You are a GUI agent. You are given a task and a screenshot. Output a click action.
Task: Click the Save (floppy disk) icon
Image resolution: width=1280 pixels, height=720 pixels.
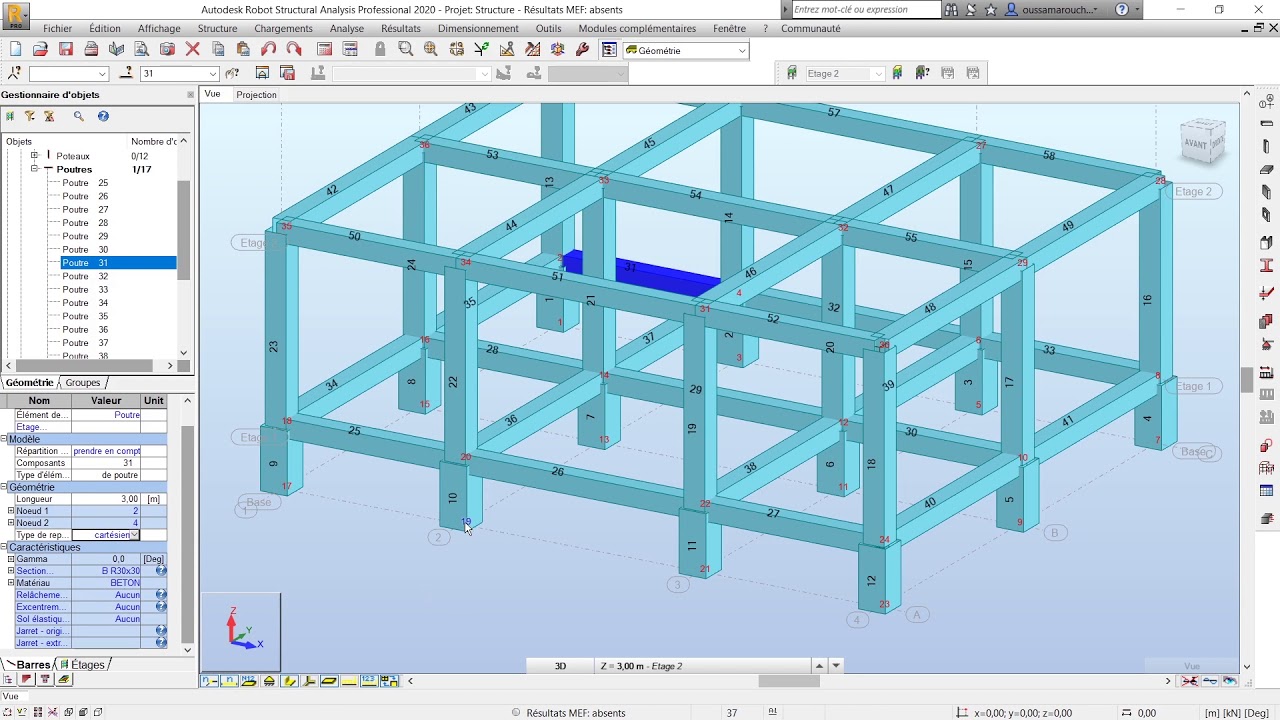point(66,49)
